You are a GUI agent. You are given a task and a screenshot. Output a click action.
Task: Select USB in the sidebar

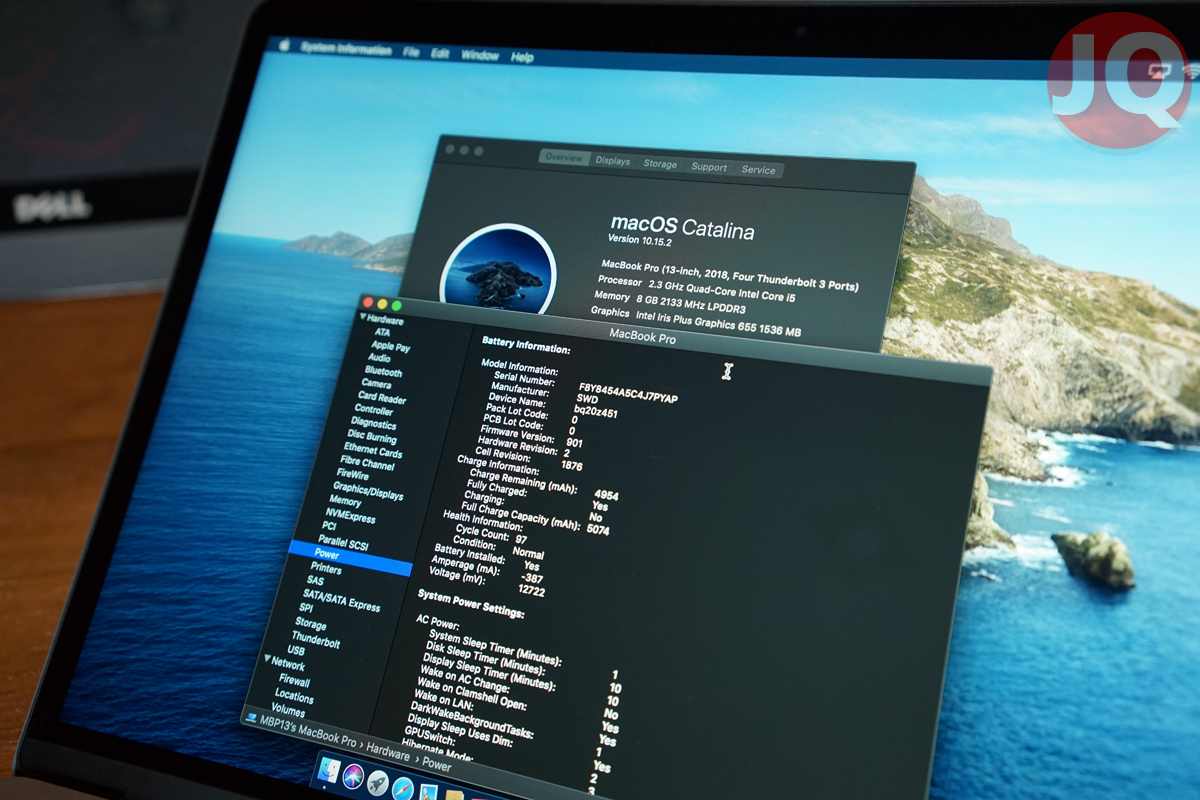[296, 651]
